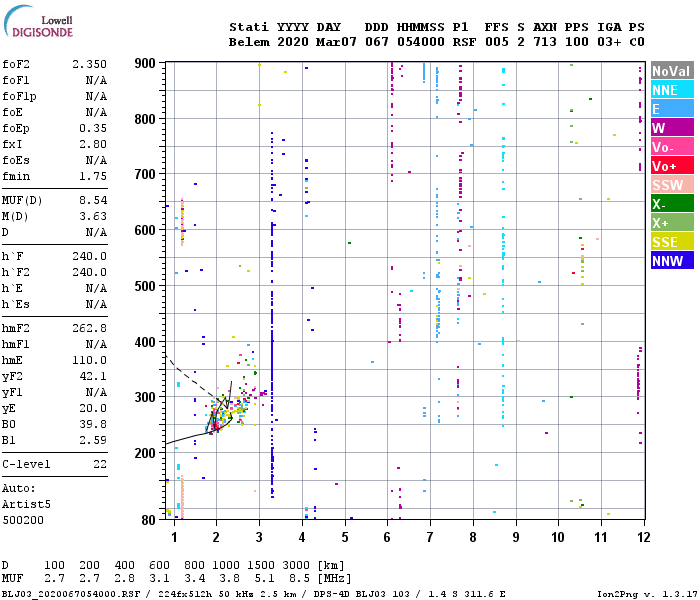Click the Lowell Digisonde logo

[x=38, y=21]
